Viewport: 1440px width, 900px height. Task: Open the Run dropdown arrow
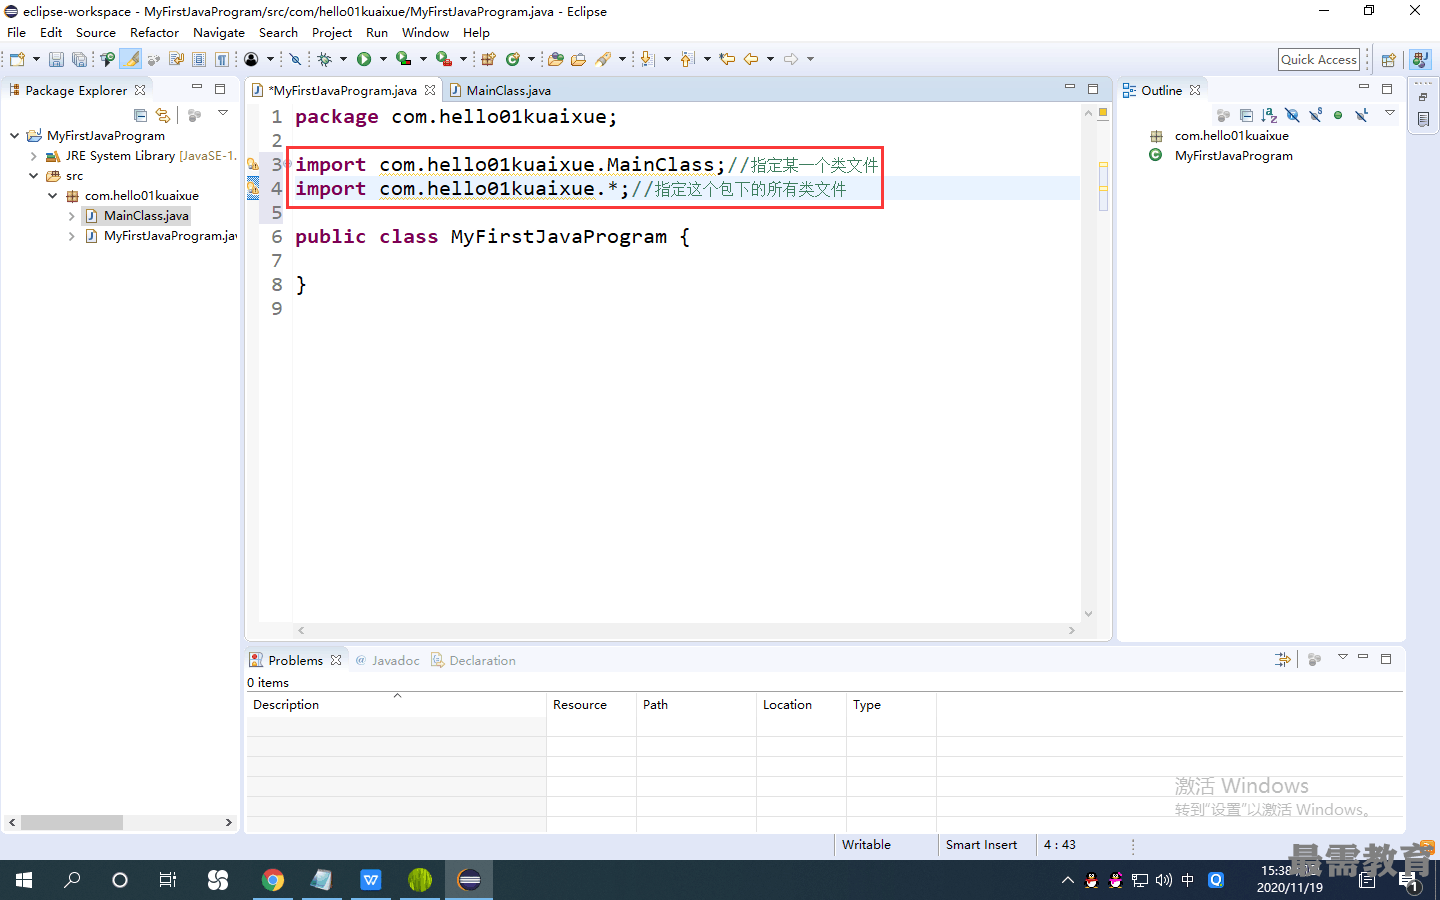(x=383, y=59)
